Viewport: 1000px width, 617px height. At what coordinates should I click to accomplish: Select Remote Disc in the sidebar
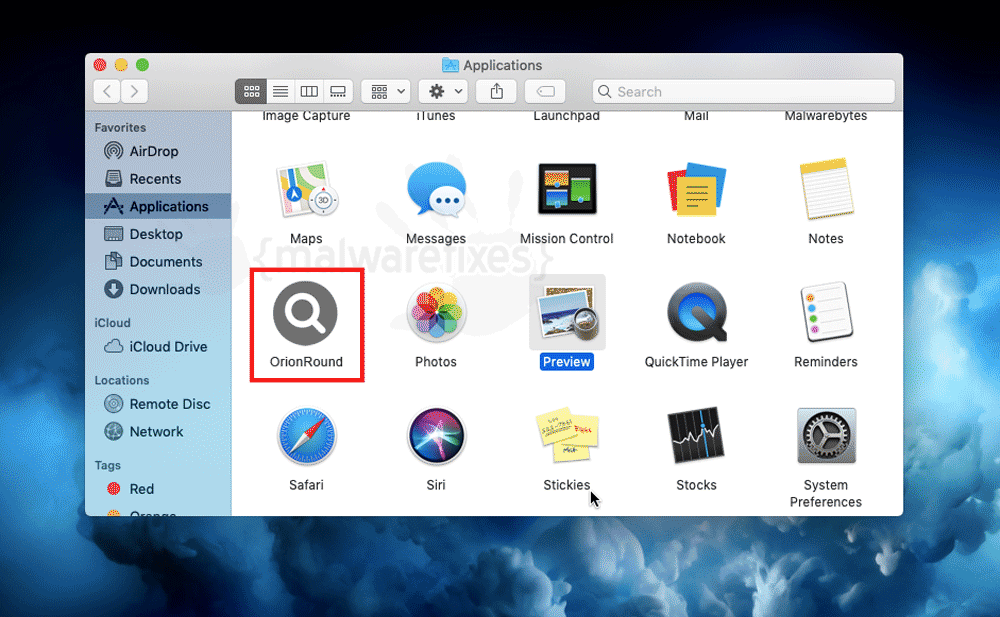click(x=158, y=404)
